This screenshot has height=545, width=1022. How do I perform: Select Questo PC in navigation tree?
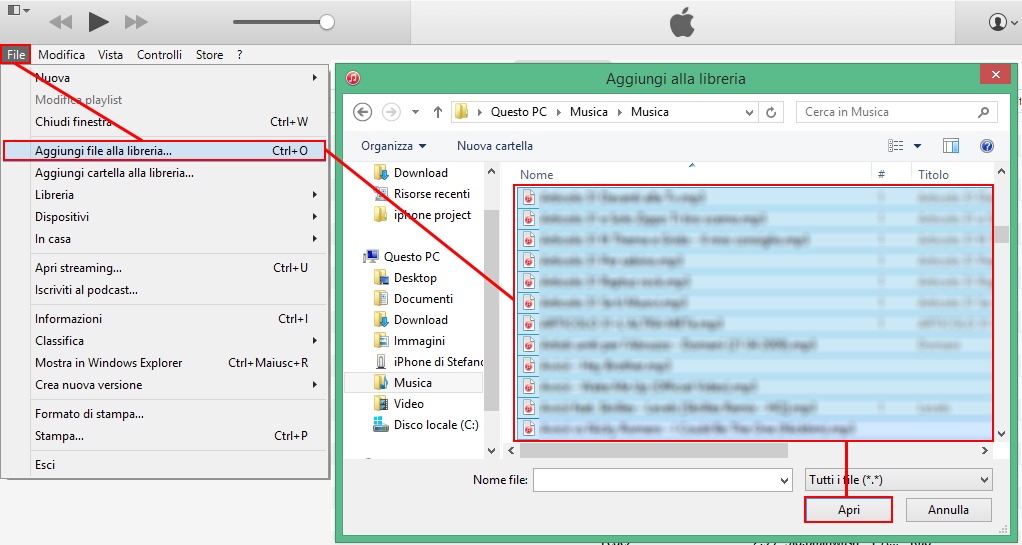pos(402,256)
